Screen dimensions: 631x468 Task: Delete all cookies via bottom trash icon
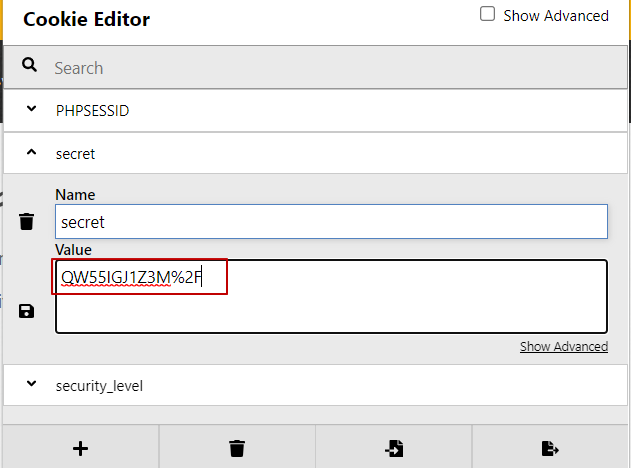(x=237, y=448)
